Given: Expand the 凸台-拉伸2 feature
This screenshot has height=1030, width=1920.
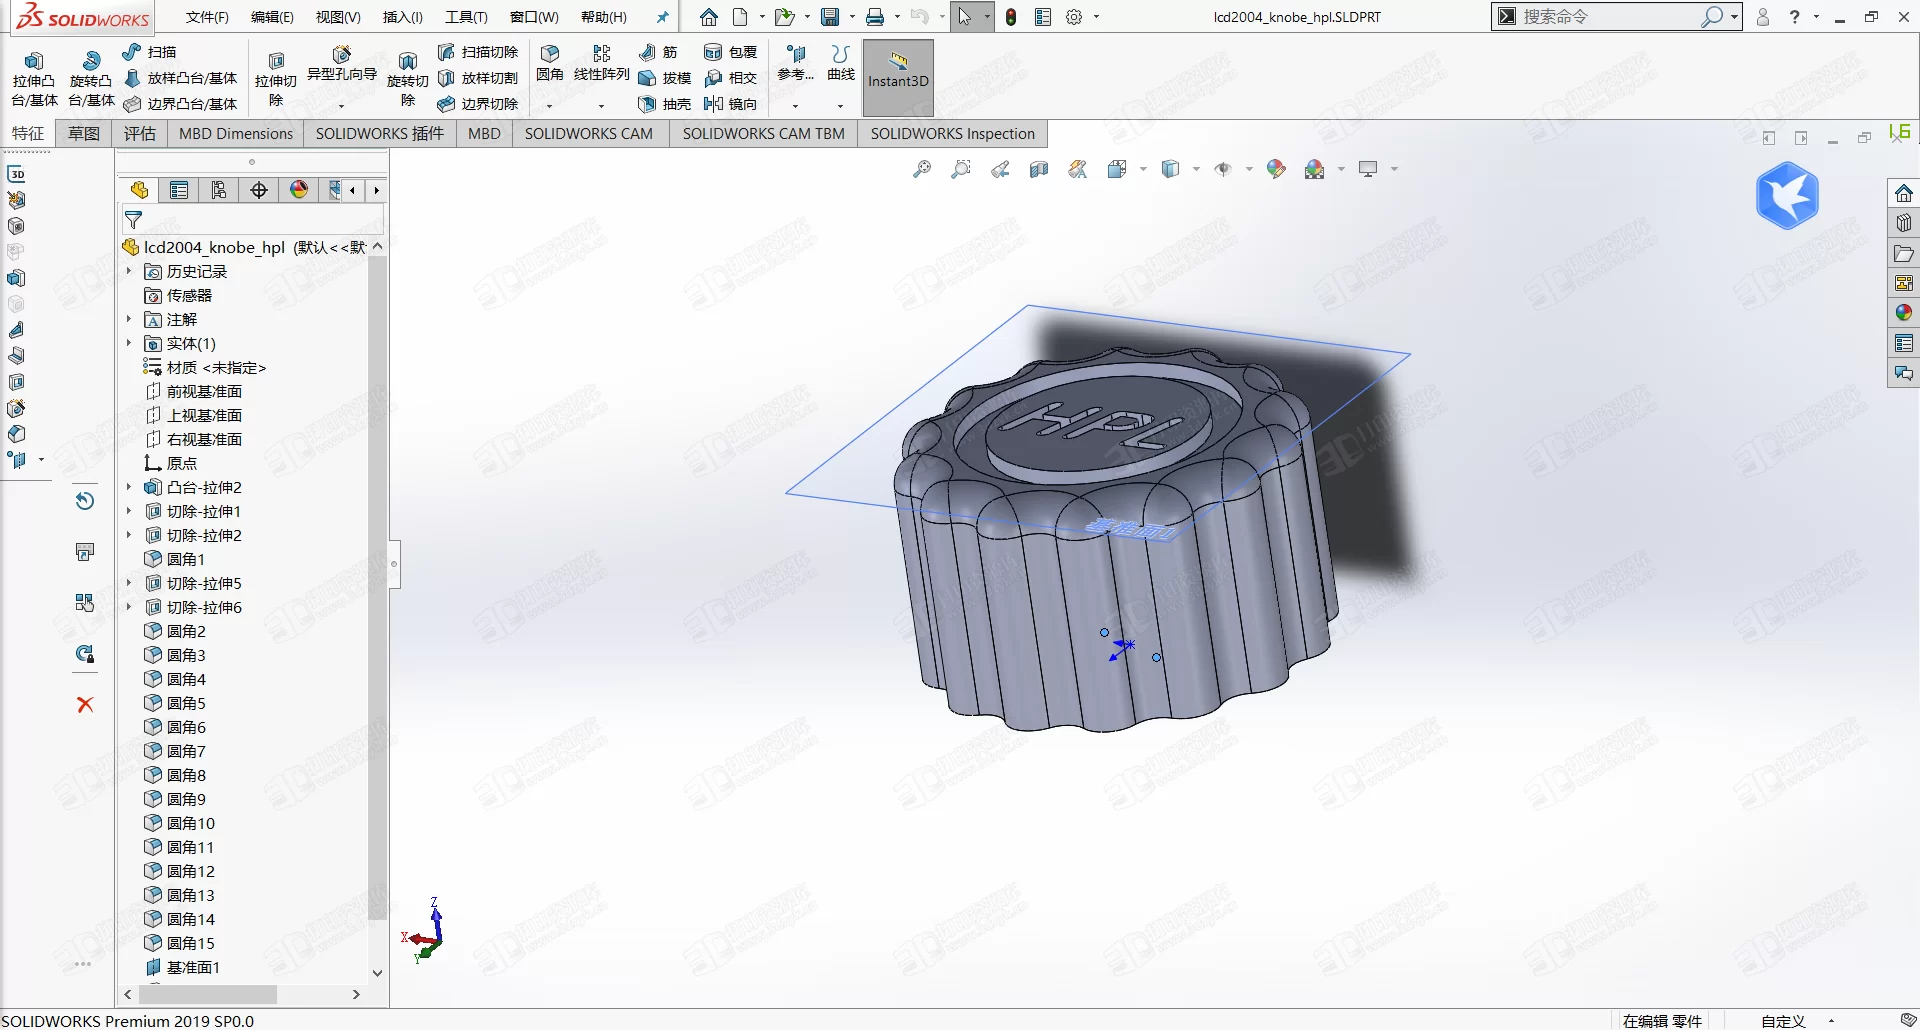Looking at the screenshot, I should point(129,487).
